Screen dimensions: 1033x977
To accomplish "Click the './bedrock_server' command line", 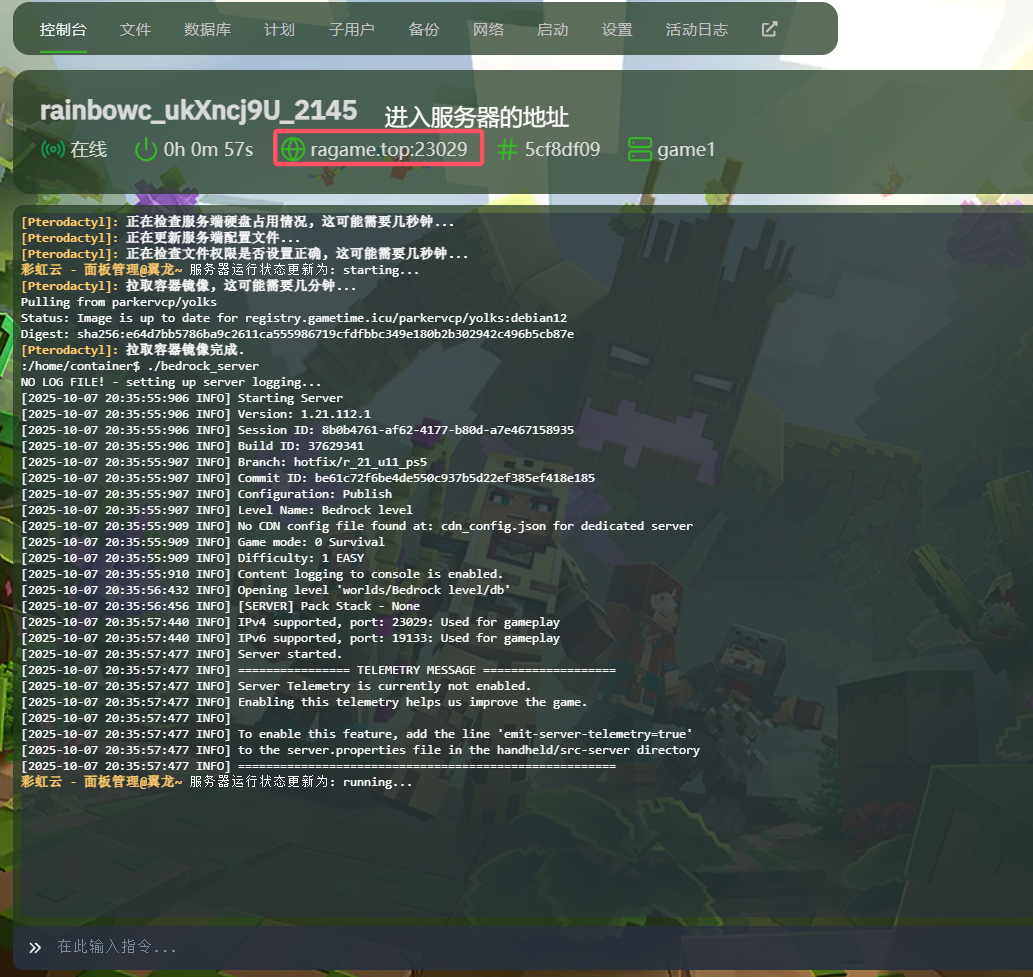I will 140,366.
